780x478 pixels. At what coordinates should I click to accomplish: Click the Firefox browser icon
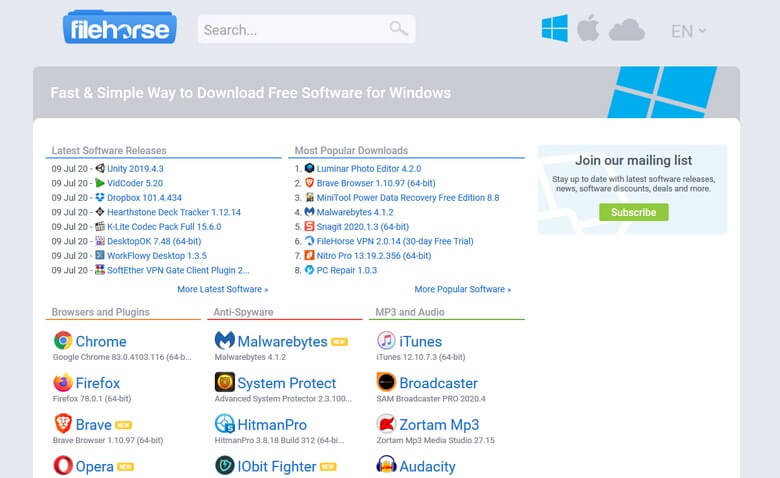coord(63,382)
